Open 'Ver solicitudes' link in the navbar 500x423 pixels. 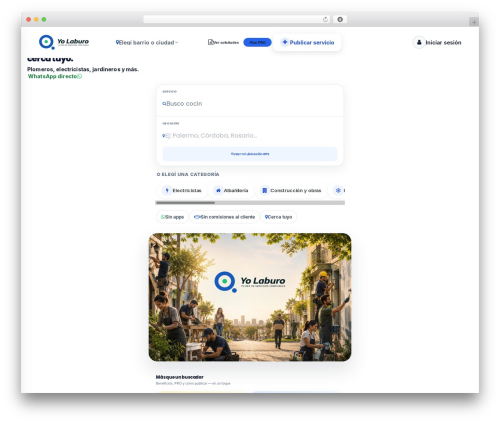point(223,42)
